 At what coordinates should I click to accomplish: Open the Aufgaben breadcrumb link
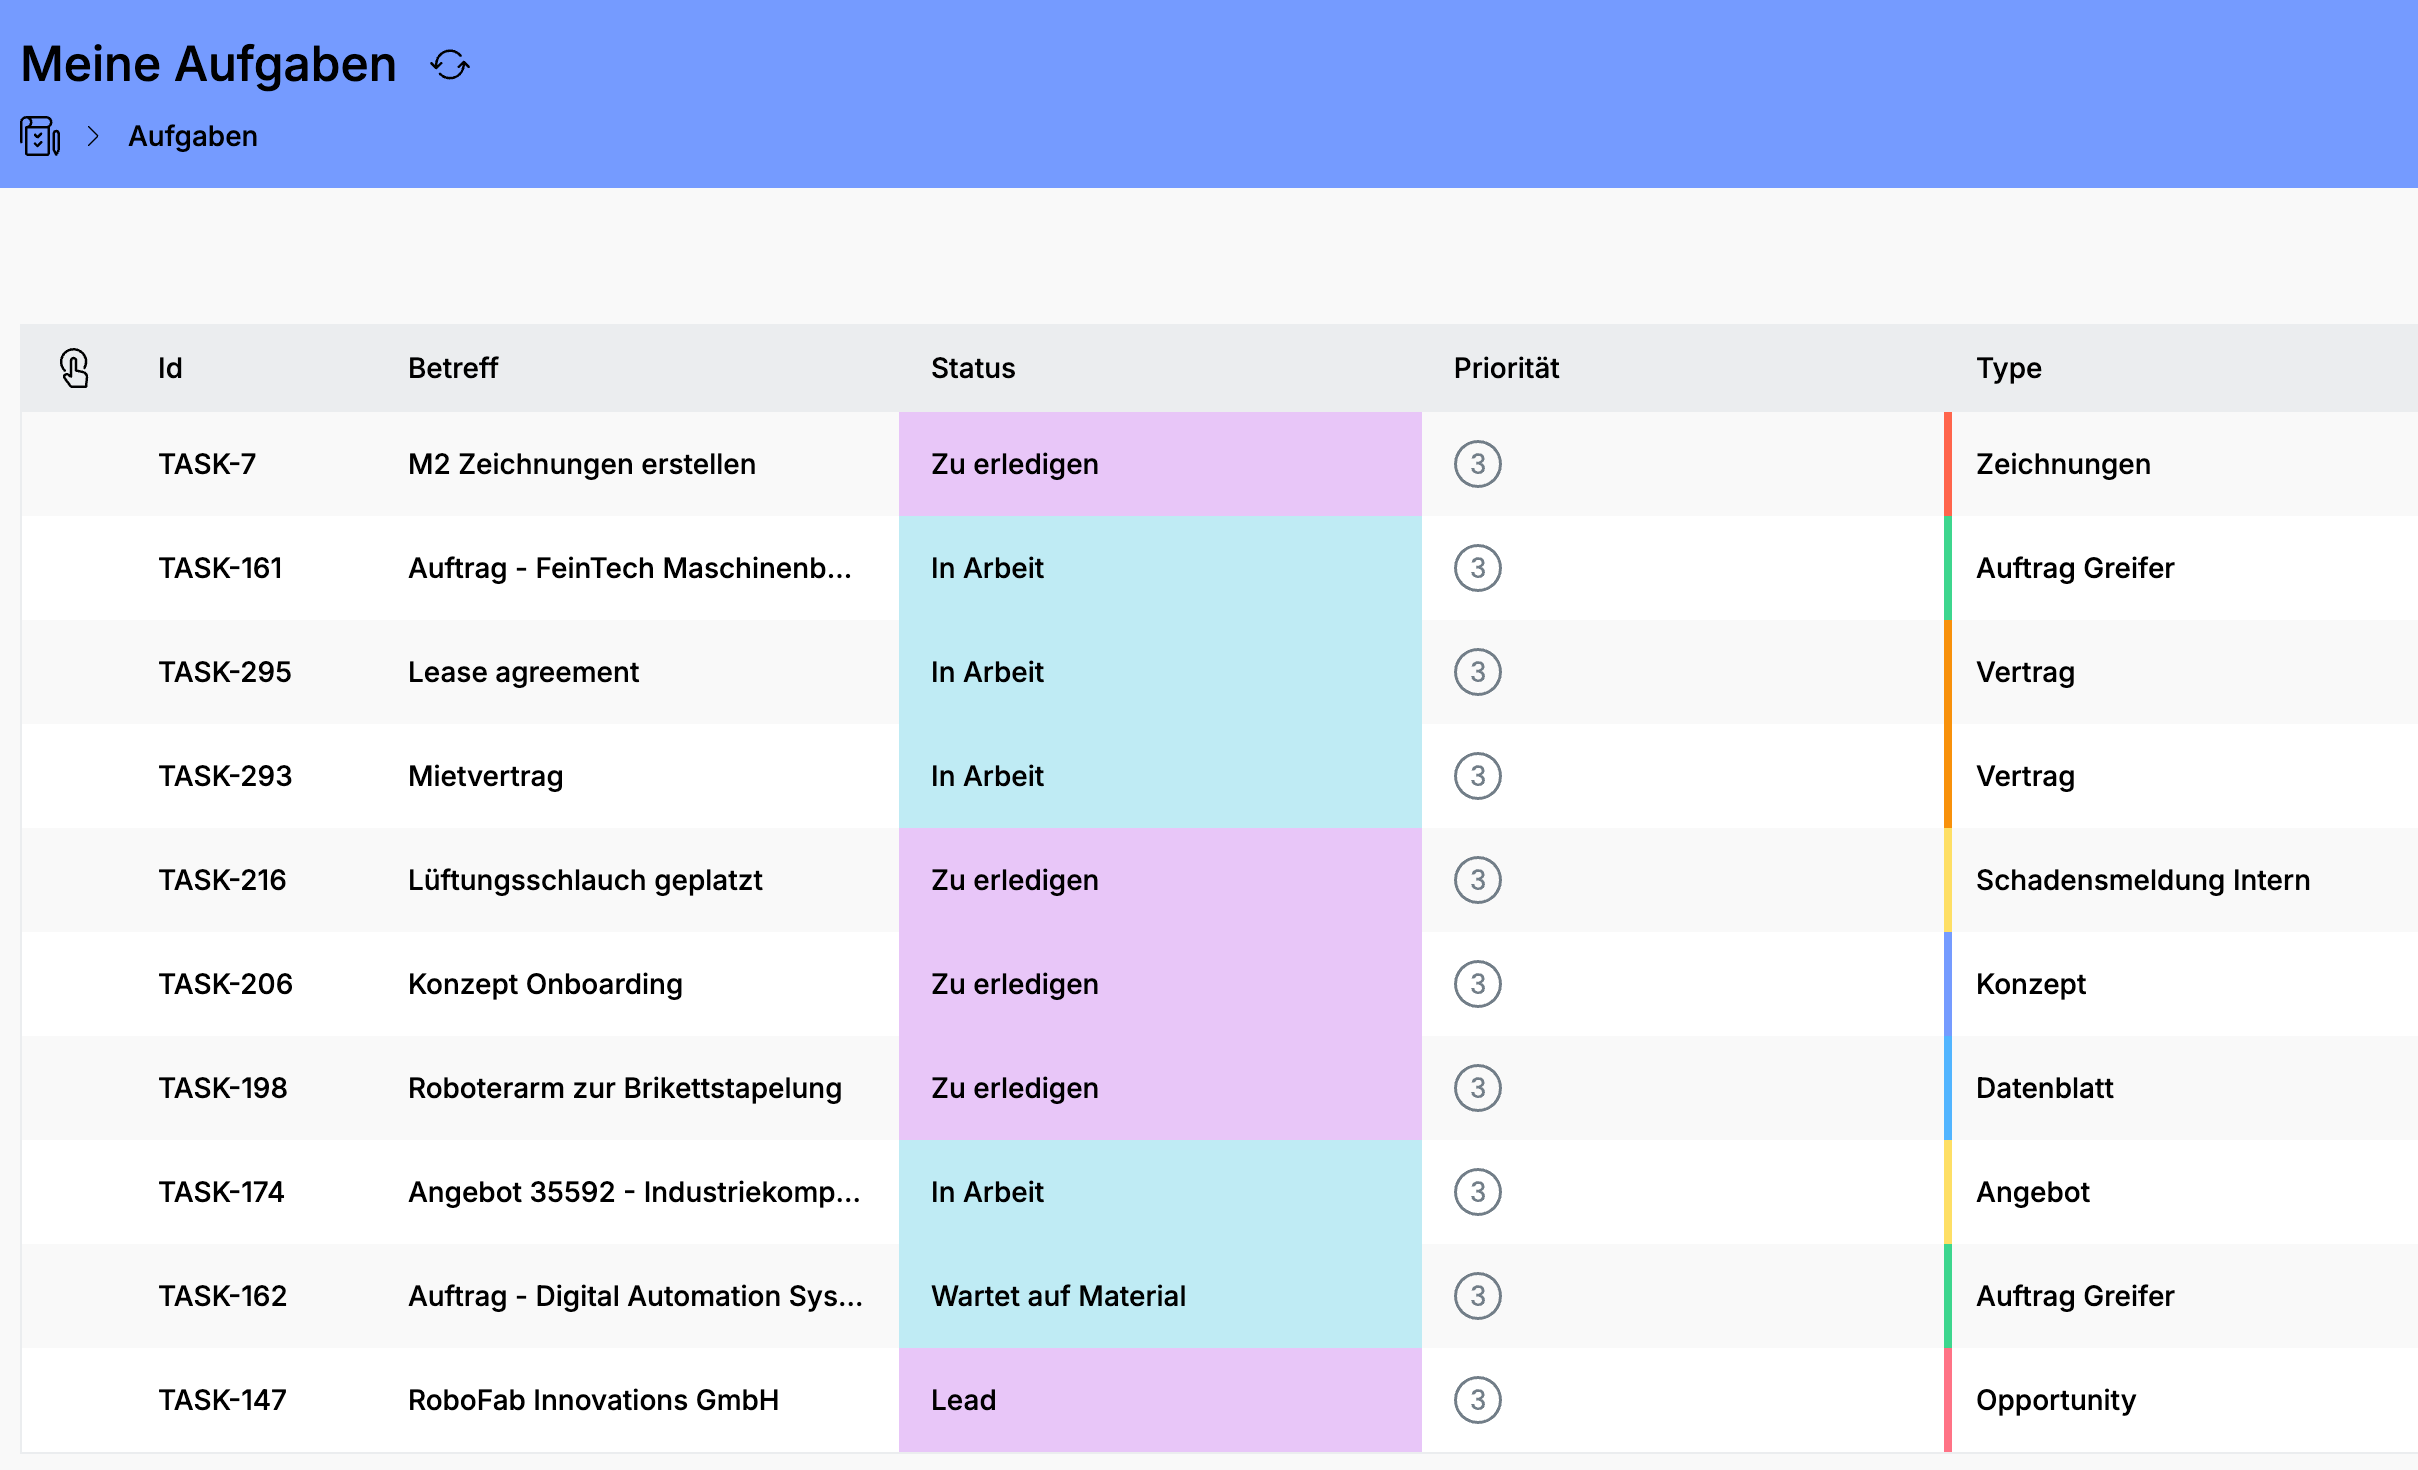tap(193, 136)
